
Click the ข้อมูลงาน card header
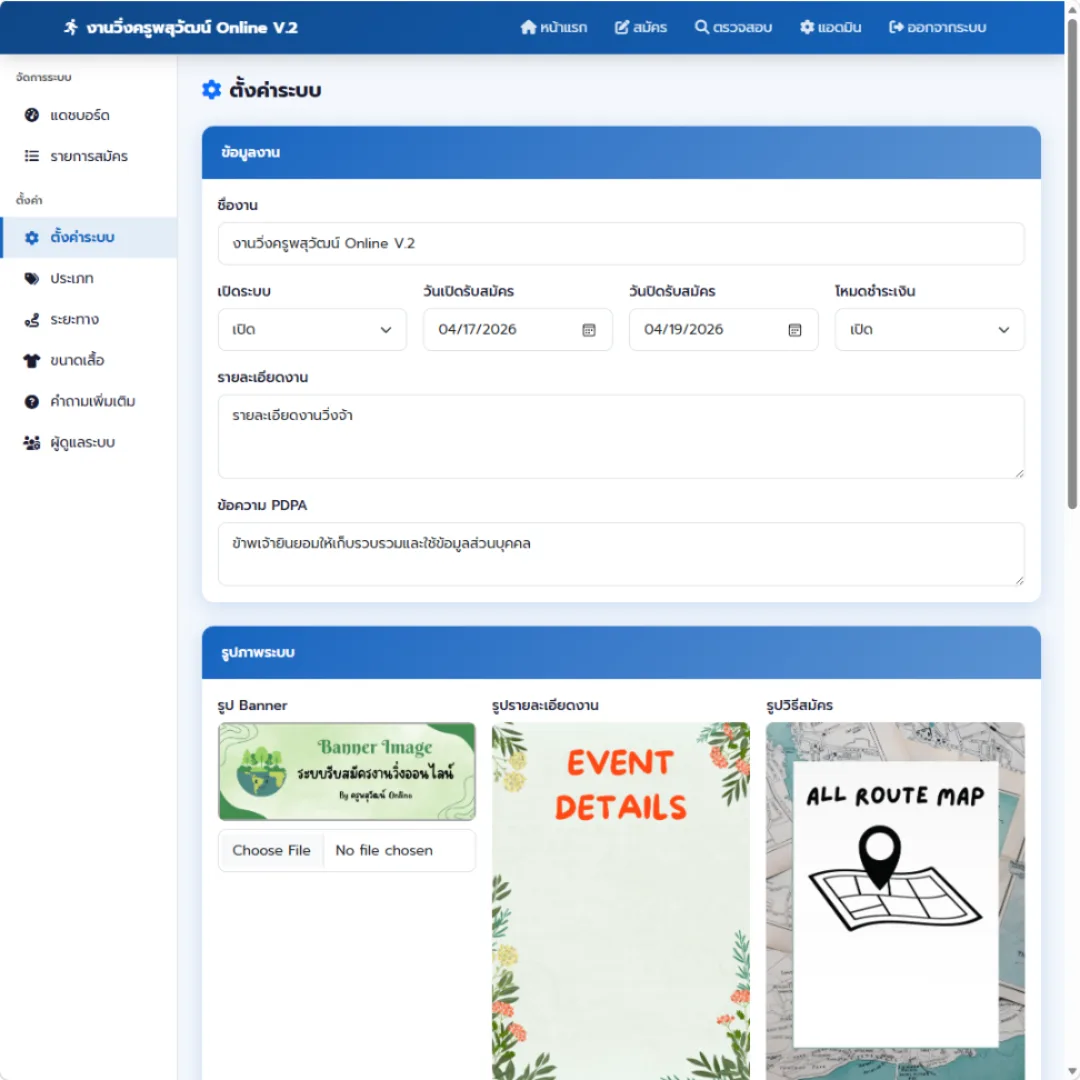tap(621, 153)
